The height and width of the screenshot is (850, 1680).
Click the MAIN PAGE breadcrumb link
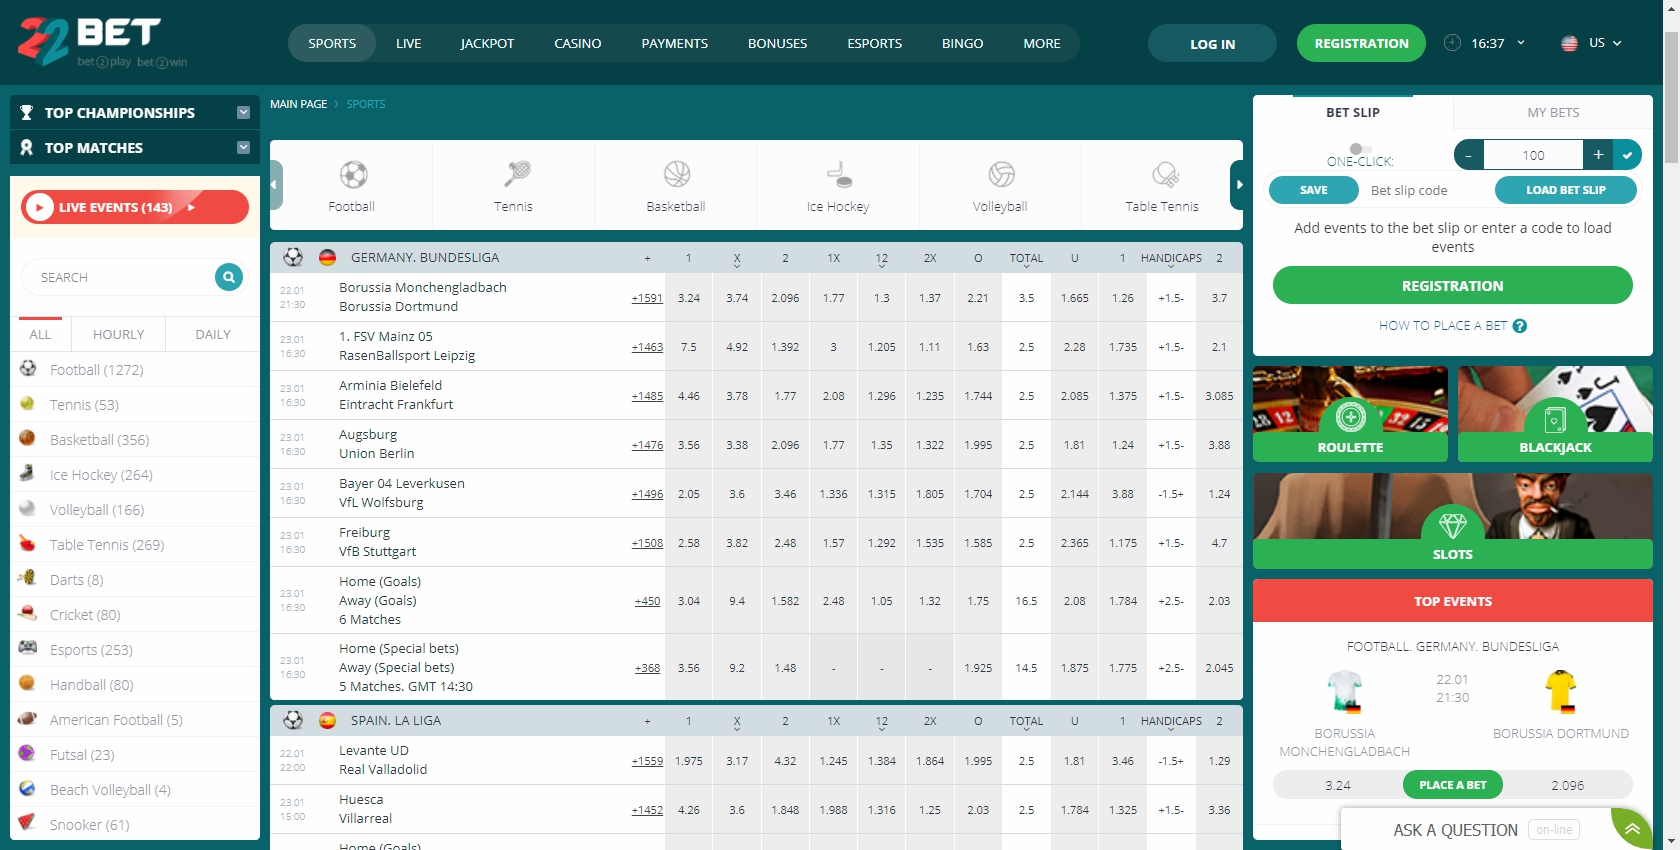tap(298, 104)
